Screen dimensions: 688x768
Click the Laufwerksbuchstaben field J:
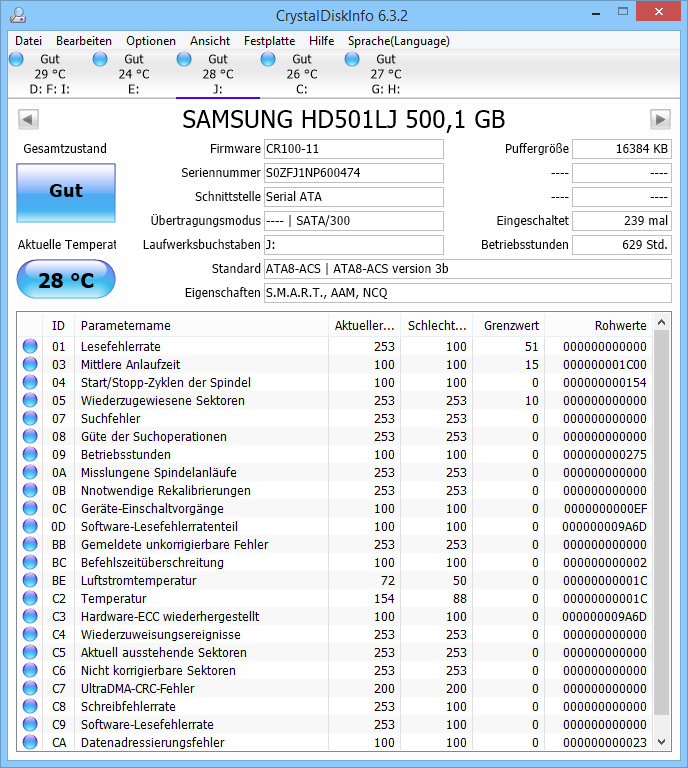(354, 245)
